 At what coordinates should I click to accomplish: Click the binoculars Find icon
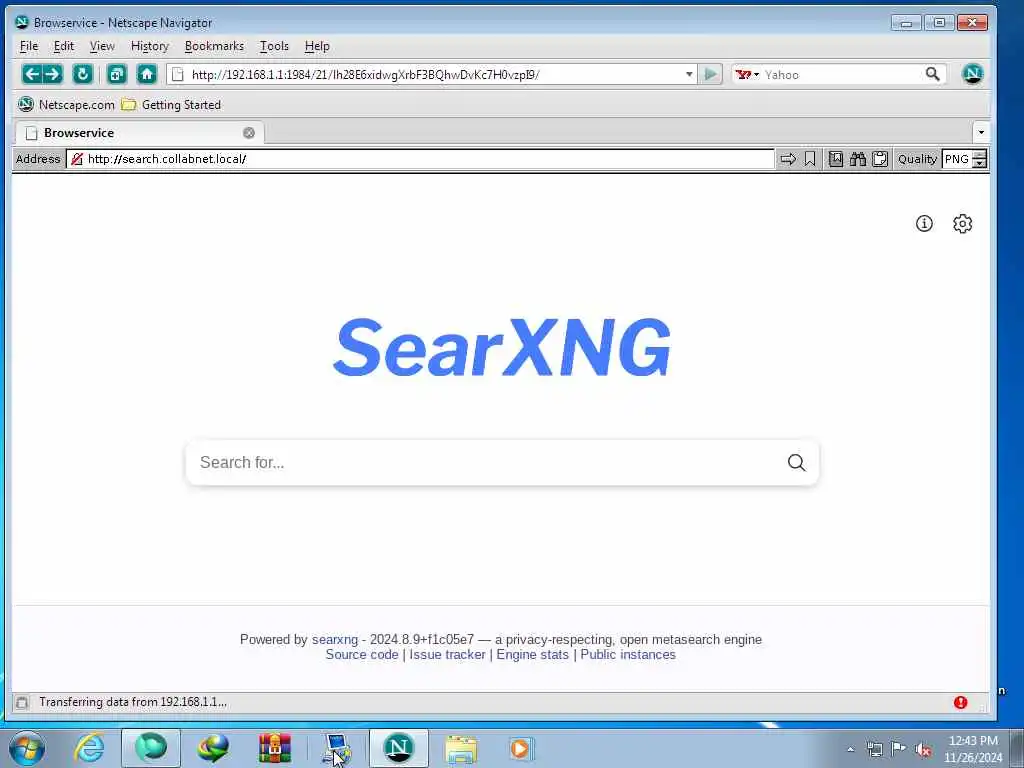[857, 159]
